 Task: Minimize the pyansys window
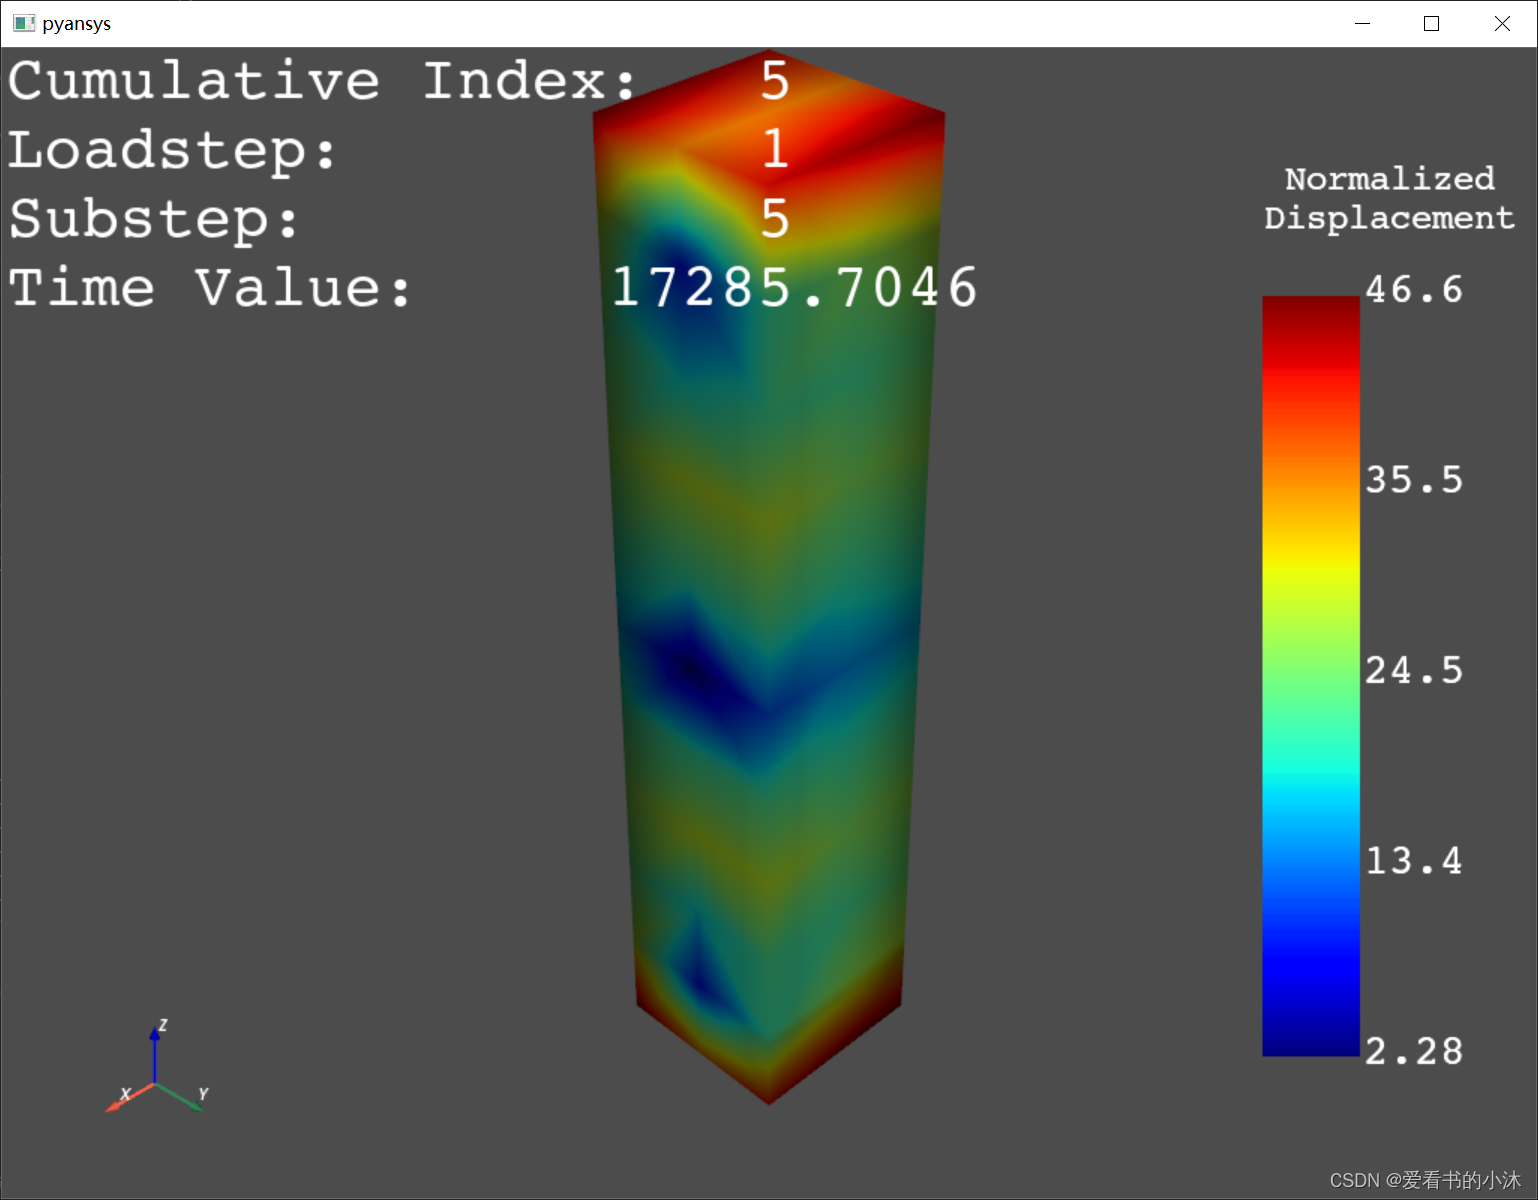click(1362, 23)
